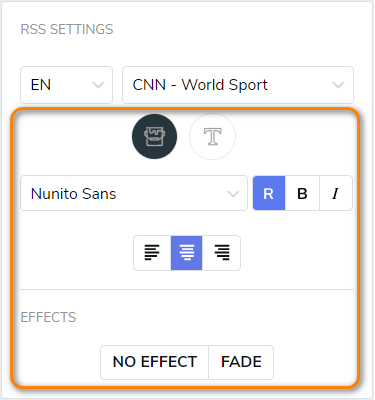Click the Nunito Sans font name text

click(73, 194)
